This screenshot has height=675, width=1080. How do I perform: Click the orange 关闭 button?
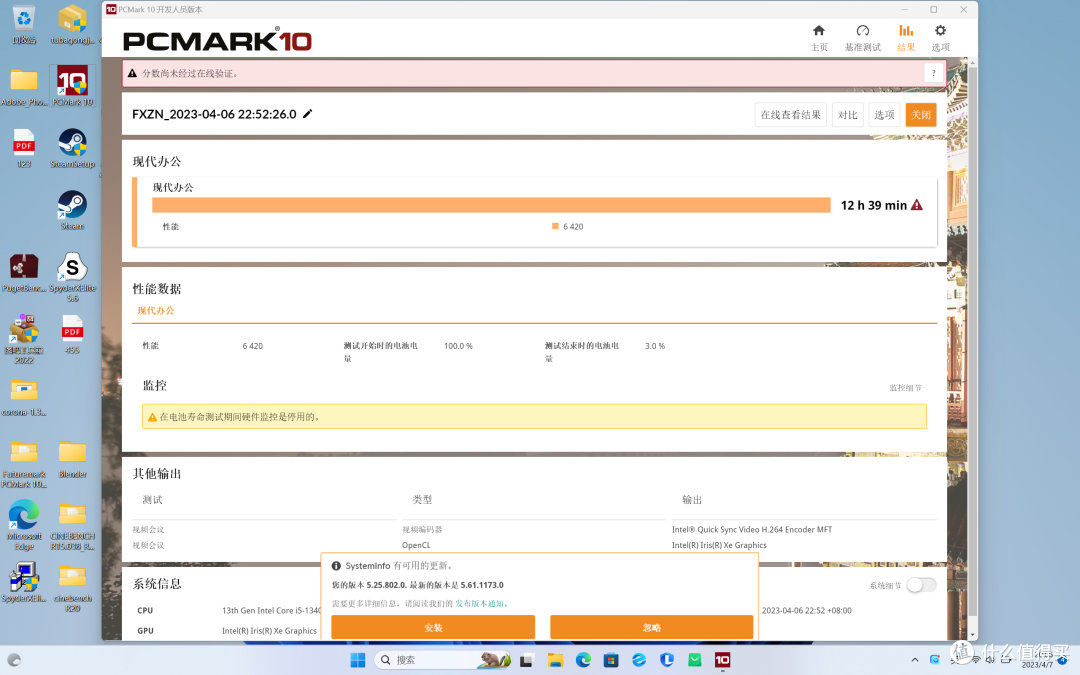[x=921, y=114]
